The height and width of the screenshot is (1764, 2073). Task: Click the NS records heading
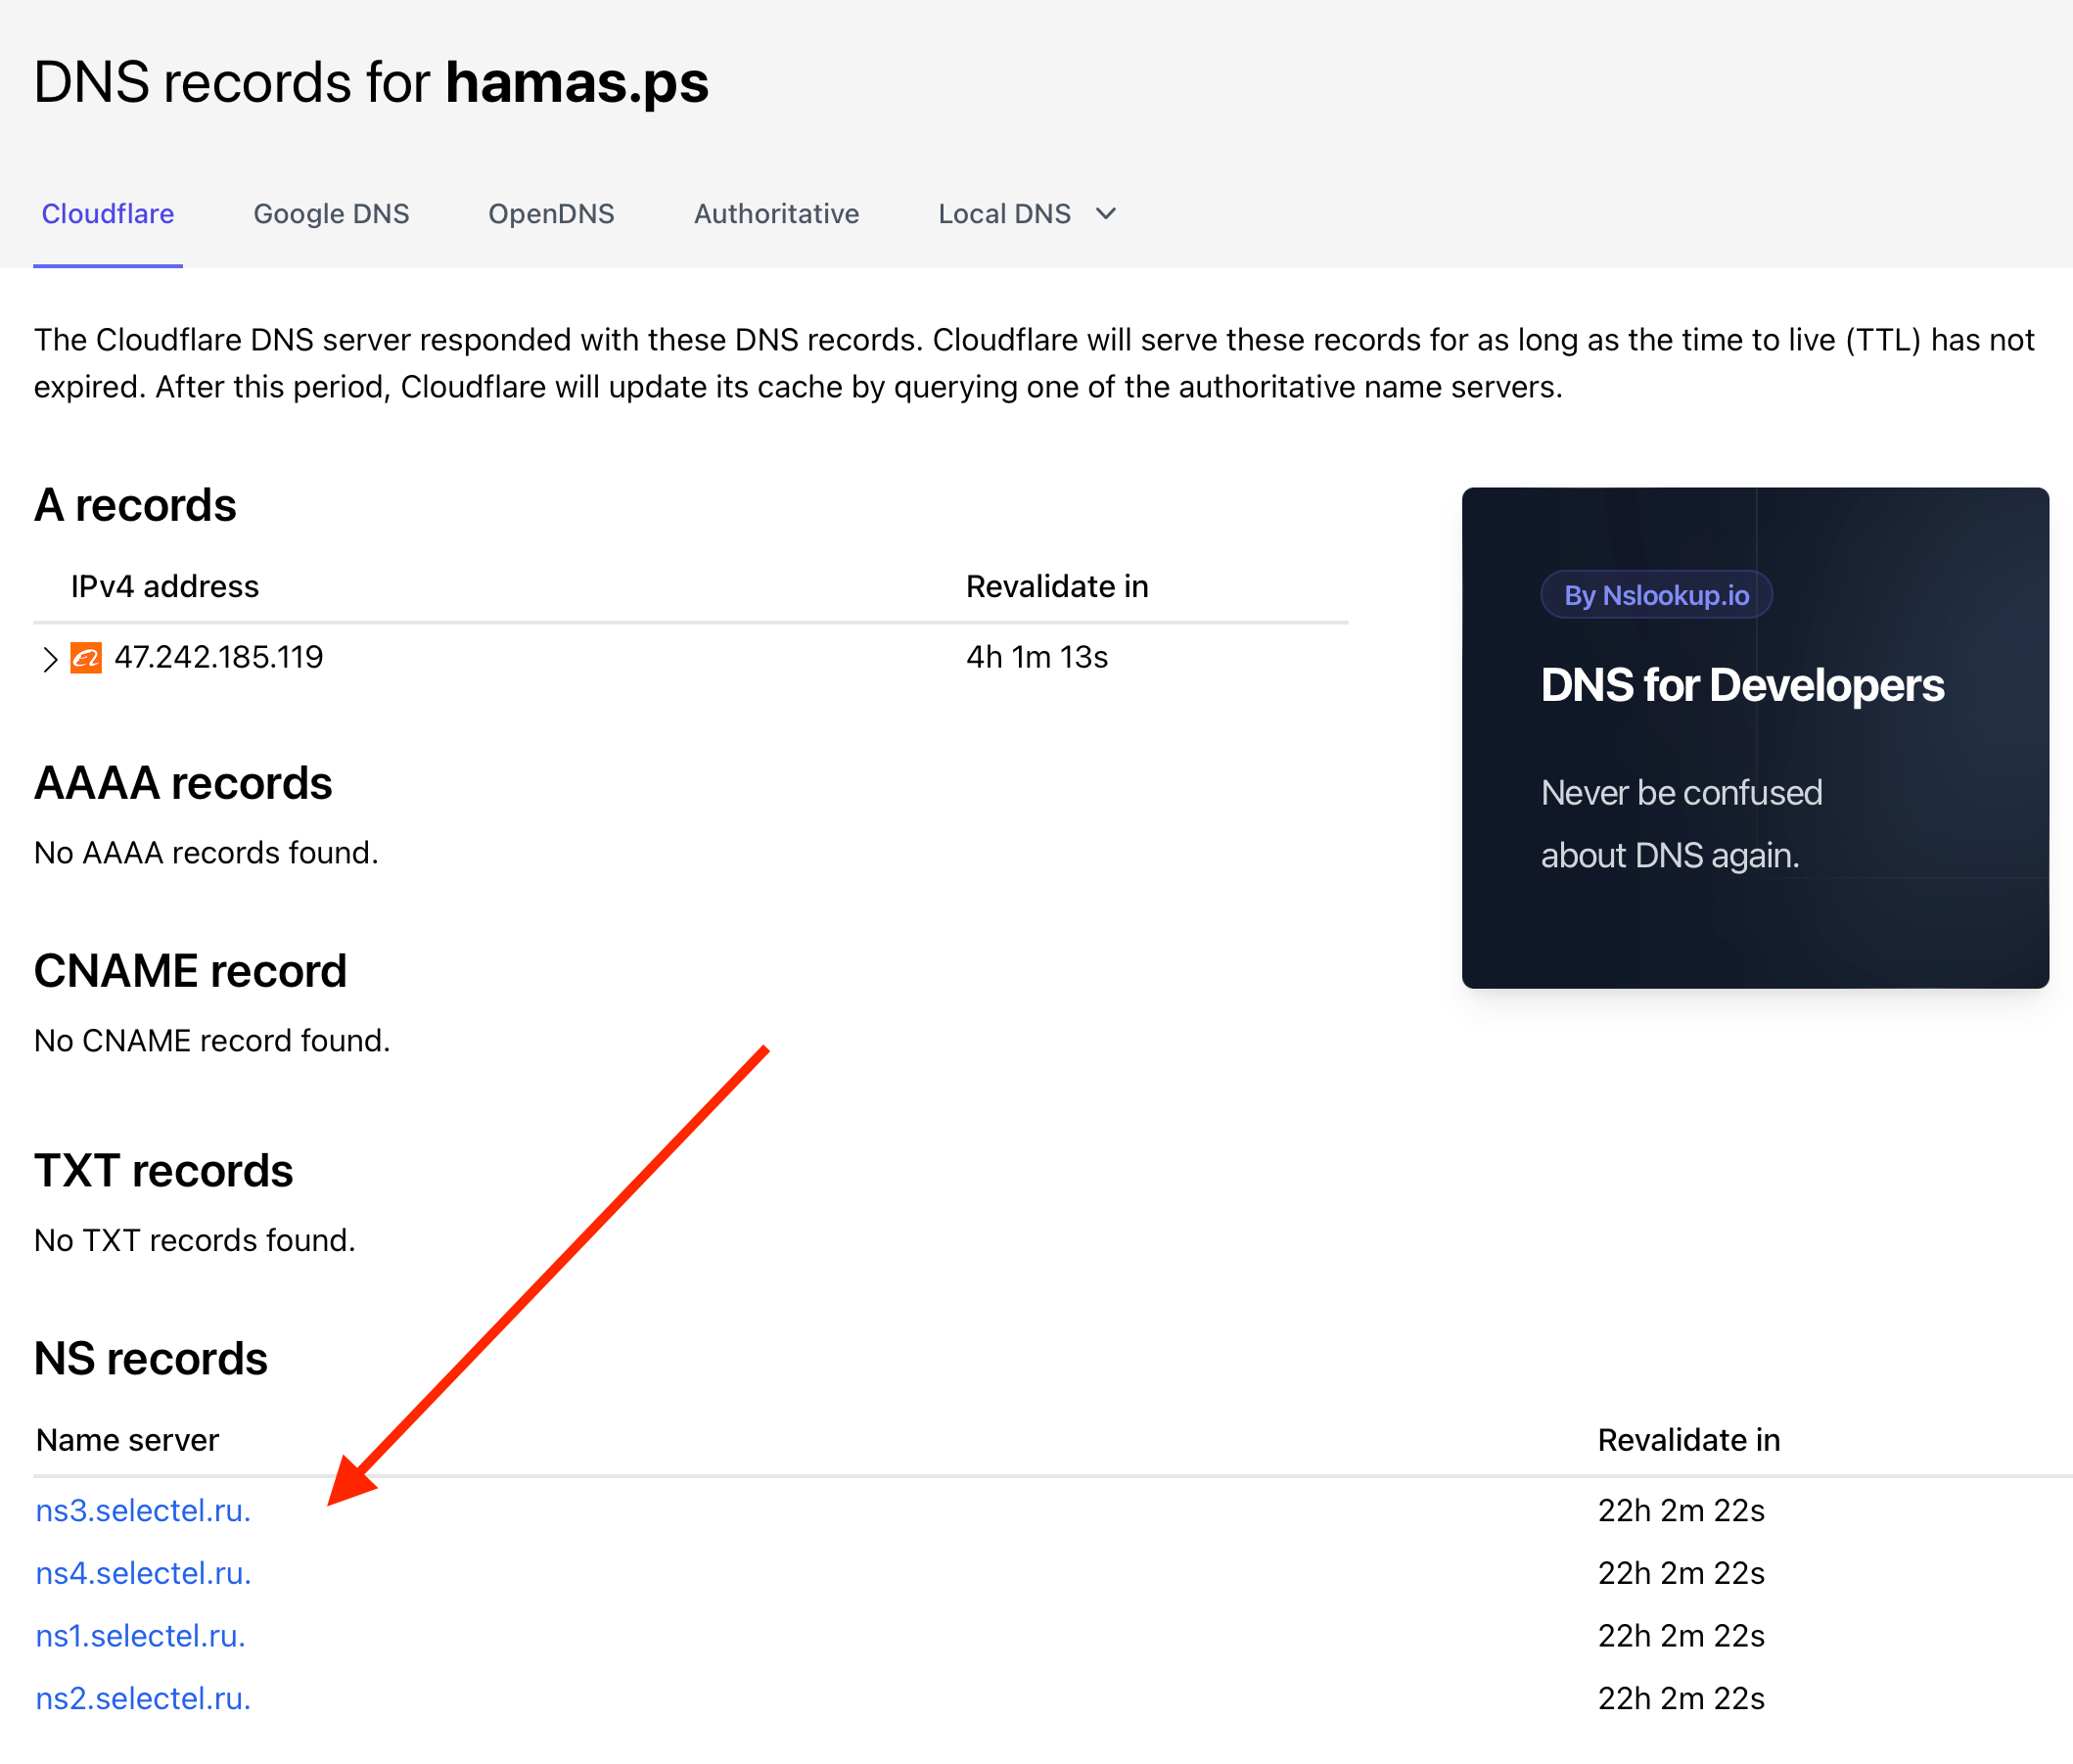pos(150,1359)
